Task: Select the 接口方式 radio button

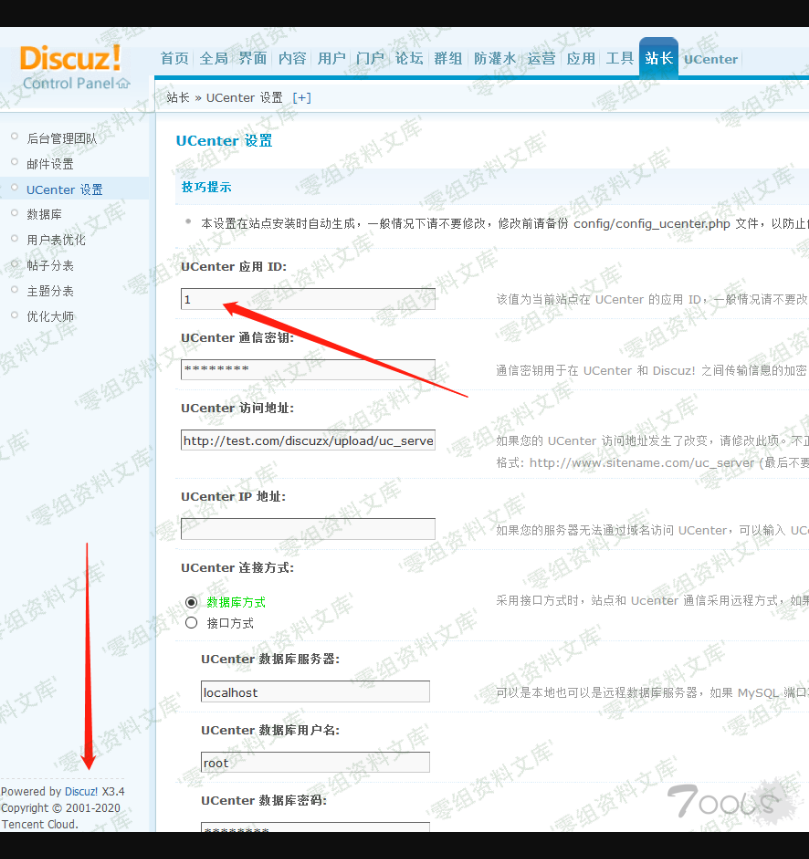Action: coord(192,623)
